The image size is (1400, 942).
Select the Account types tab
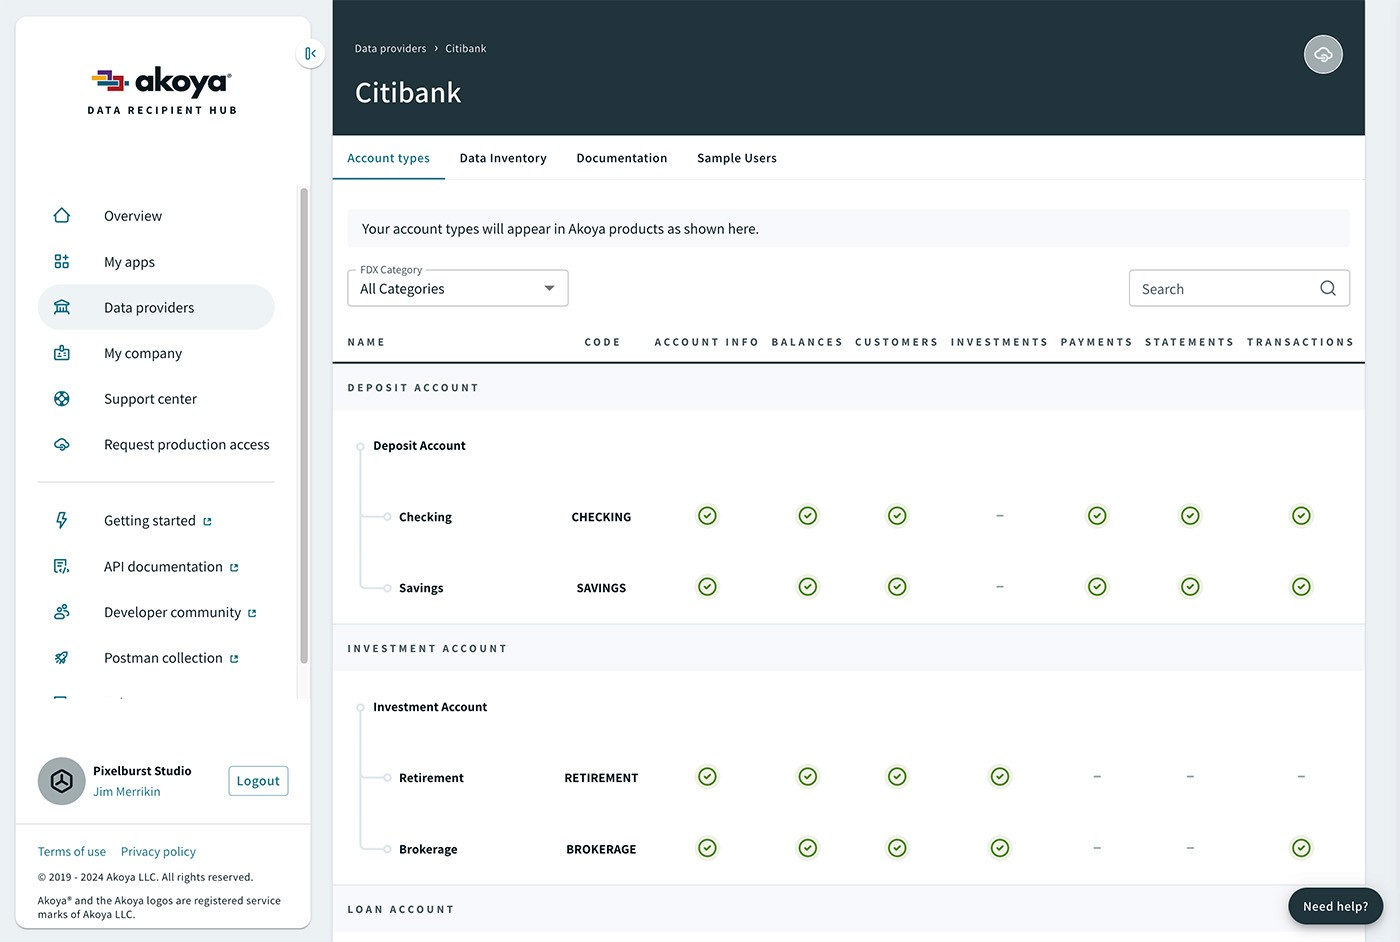click(388, 158)
